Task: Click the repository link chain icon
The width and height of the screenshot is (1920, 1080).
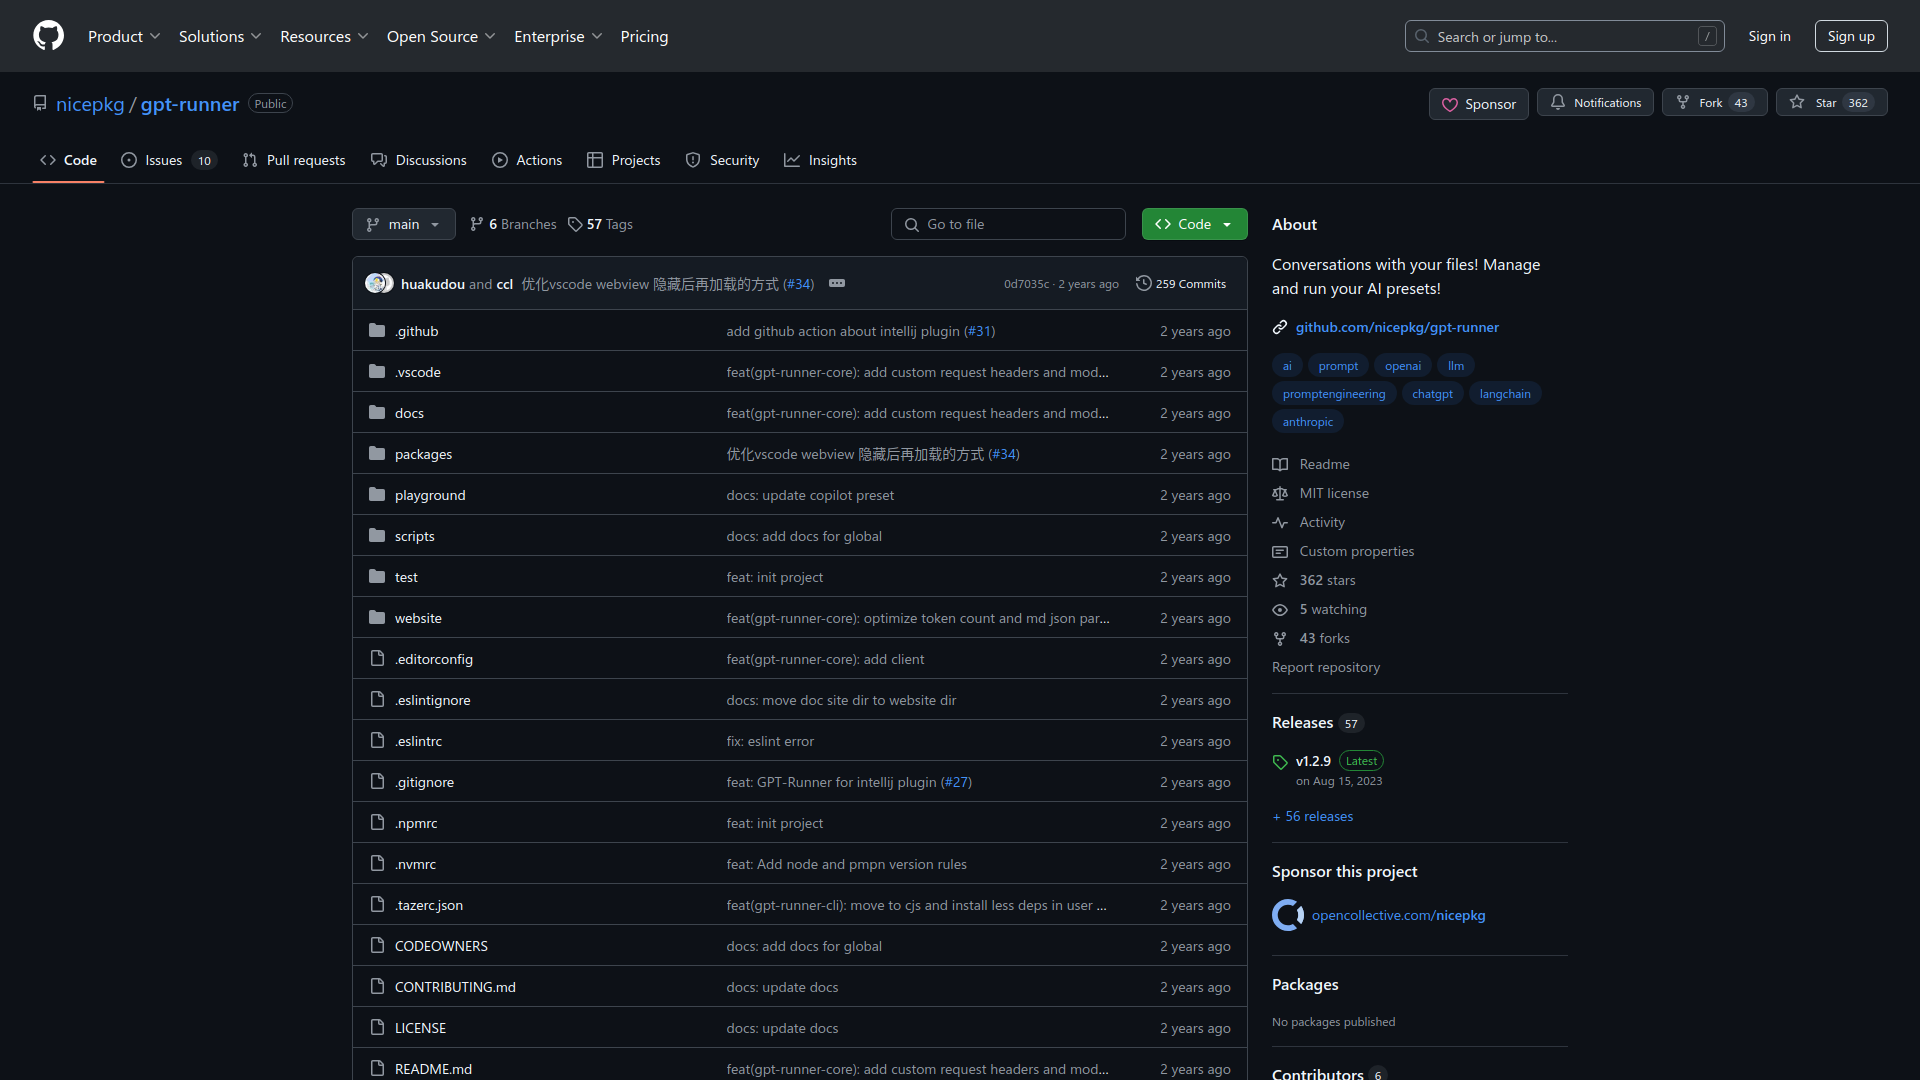Action: click(x=1280, y=327)
